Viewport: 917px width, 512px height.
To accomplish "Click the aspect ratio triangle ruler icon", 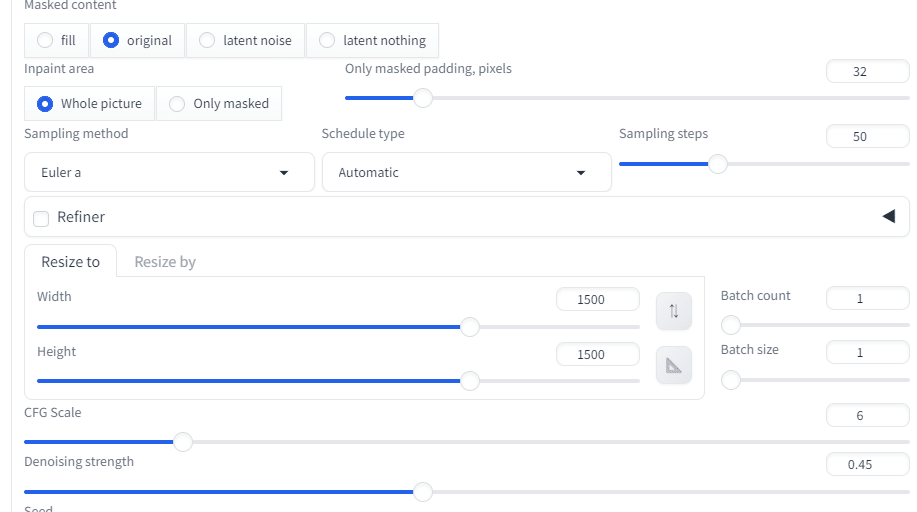I will point(674,366).
